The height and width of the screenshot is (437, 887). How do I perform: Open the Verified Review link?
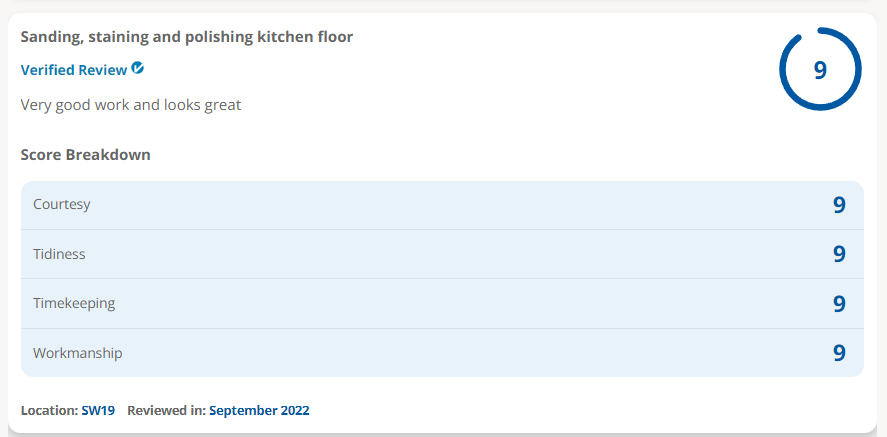pyautogui.click(x=74, y=70)
